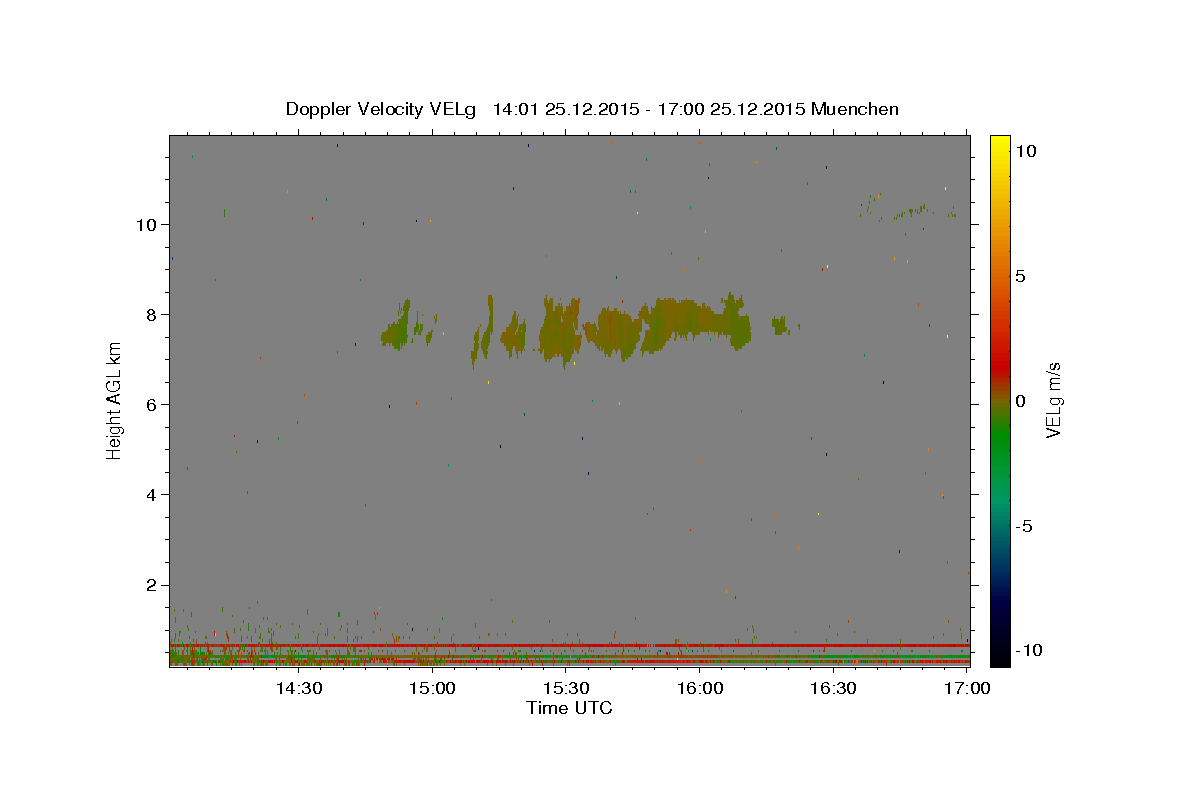Click the location name 'Muenchen' in title
The image size is (1200, 800).
coord(855,109)
